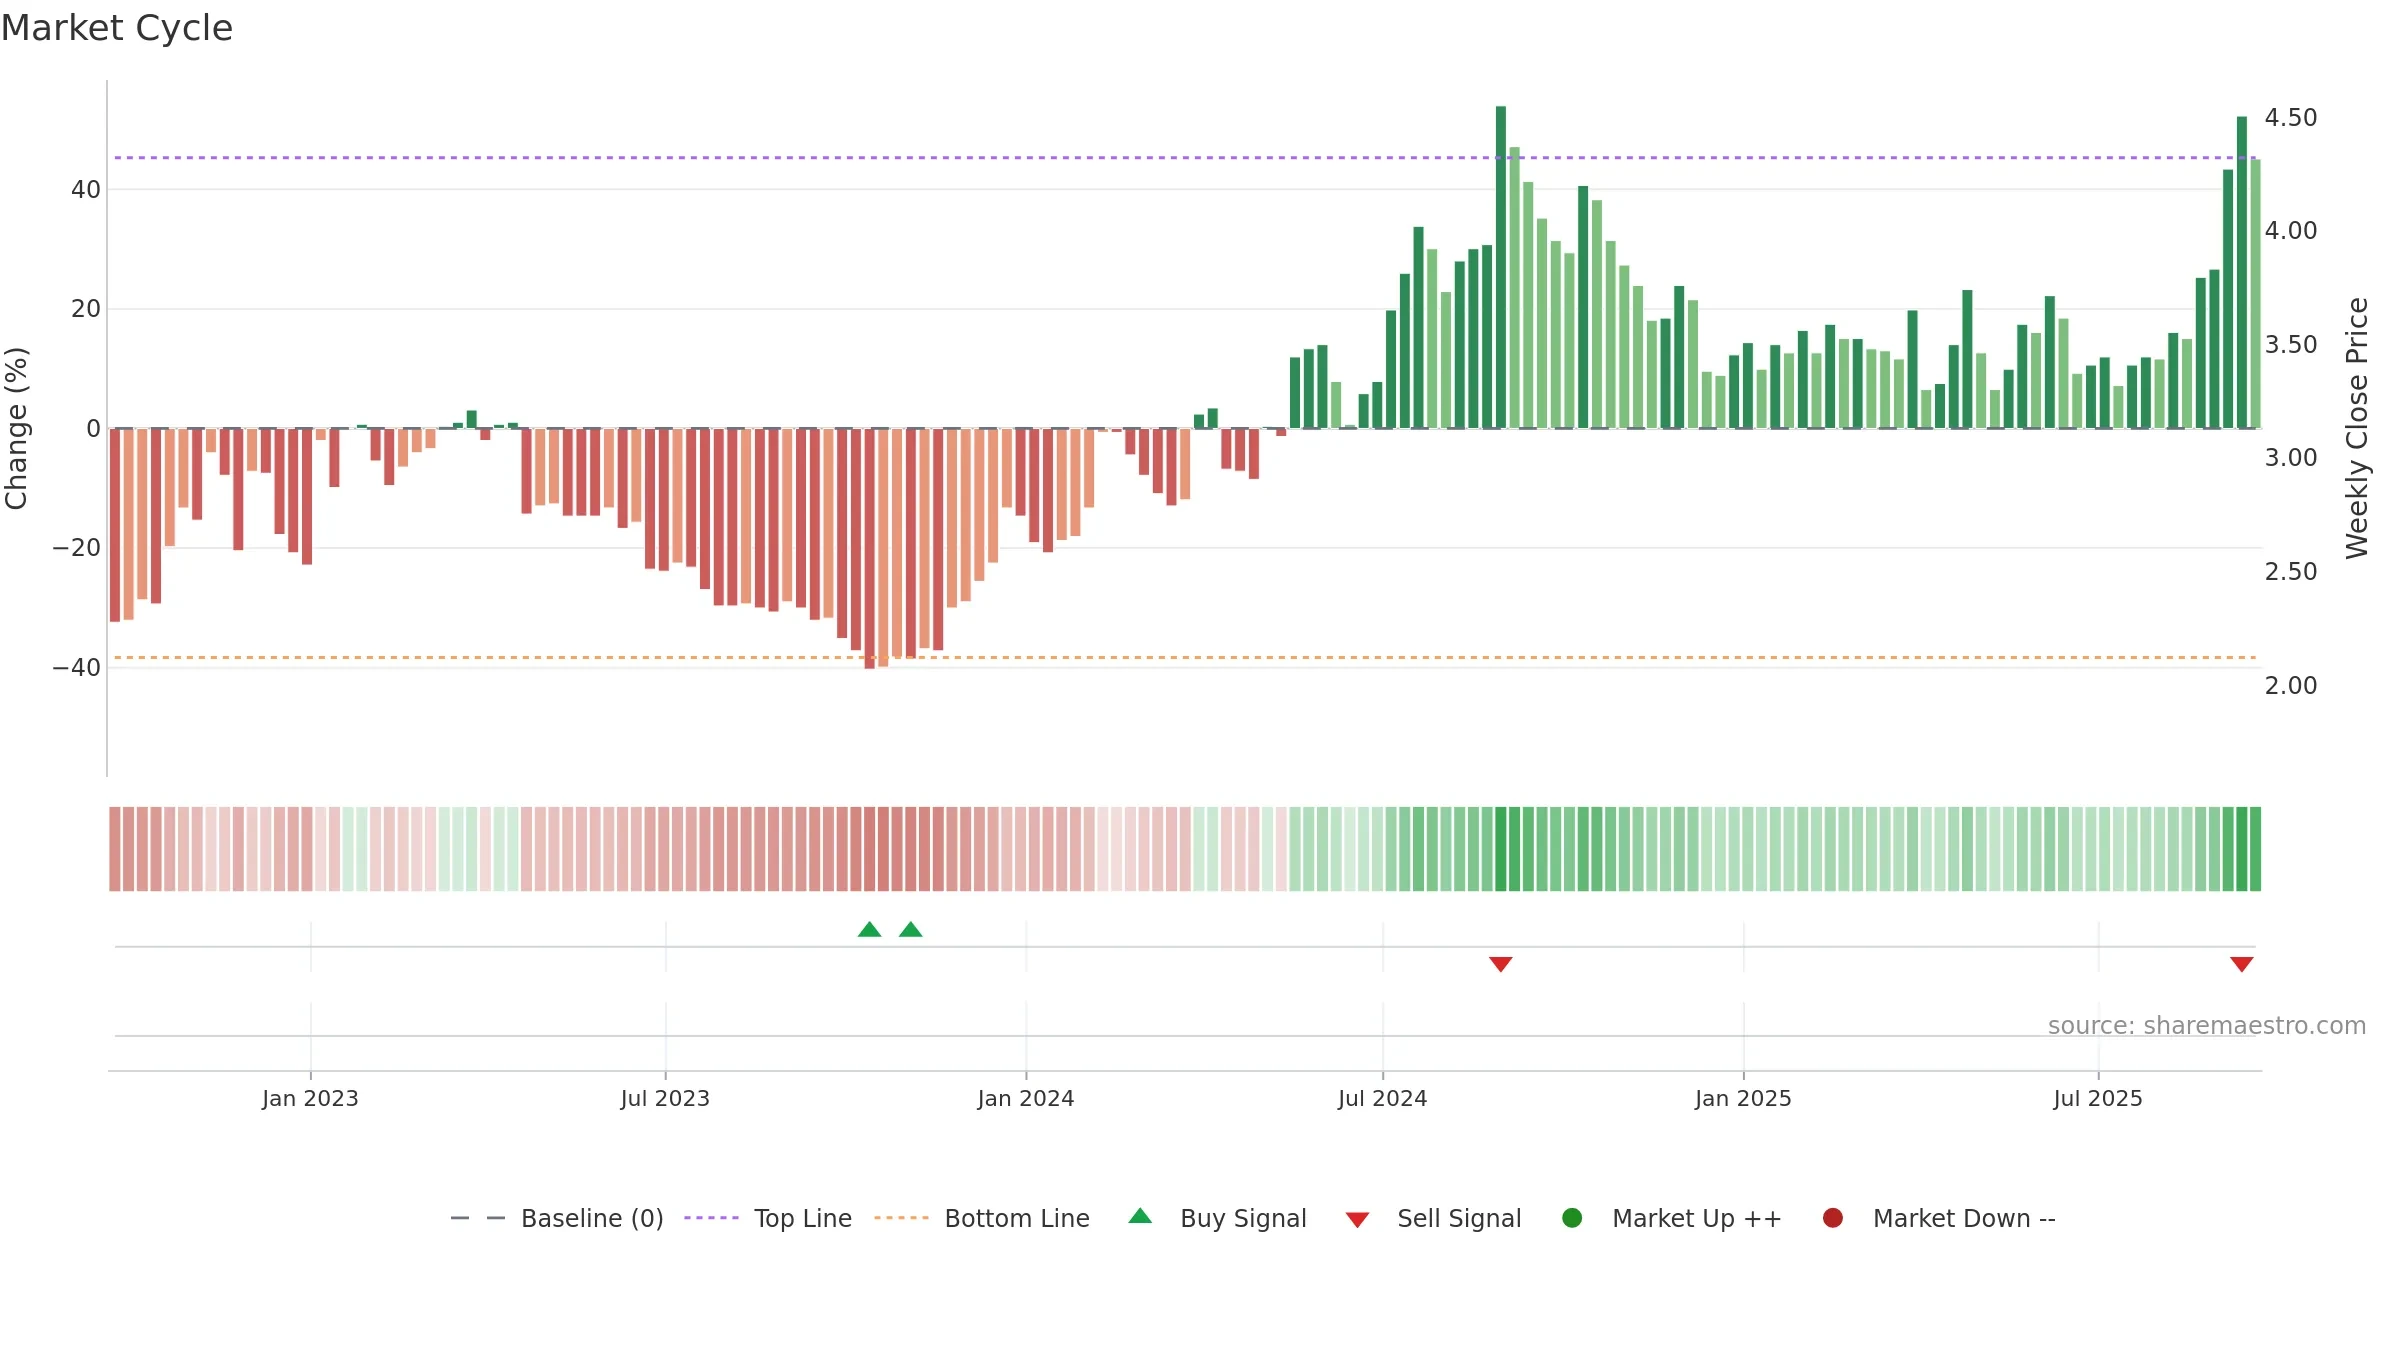Screen dimensions: 2400x1350
Task: Click the 'Jul 2025' axis label
Action: point(2098,1099)
